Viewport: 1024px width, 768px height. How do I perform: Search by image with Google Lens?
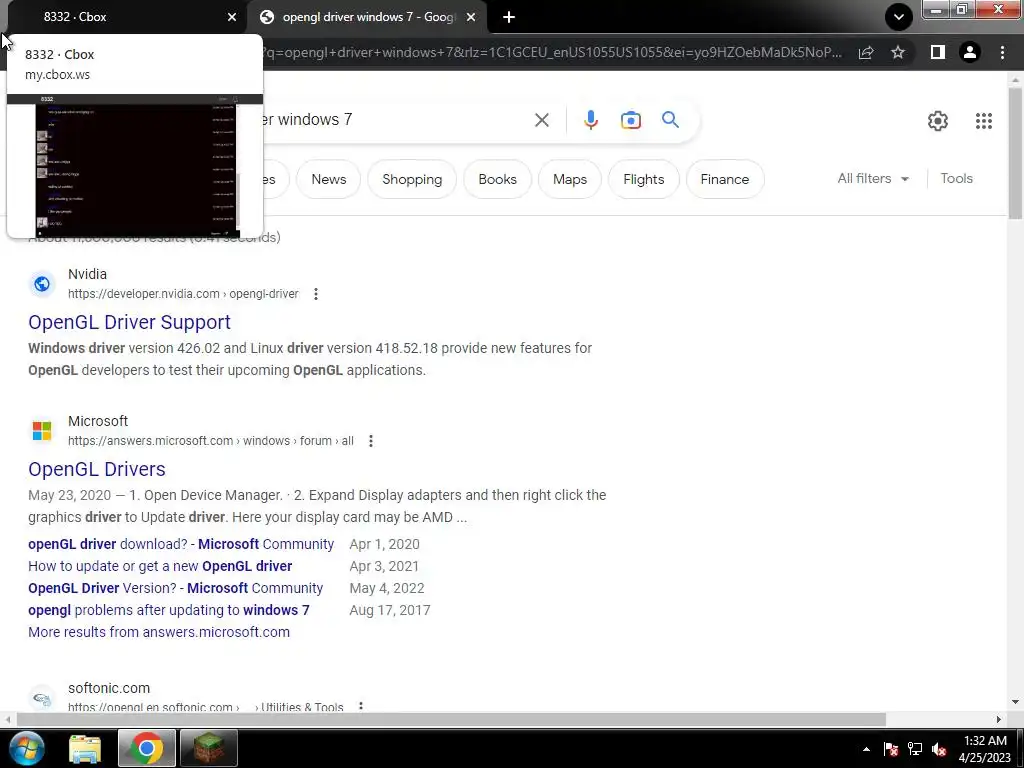(x=631, y=120)
